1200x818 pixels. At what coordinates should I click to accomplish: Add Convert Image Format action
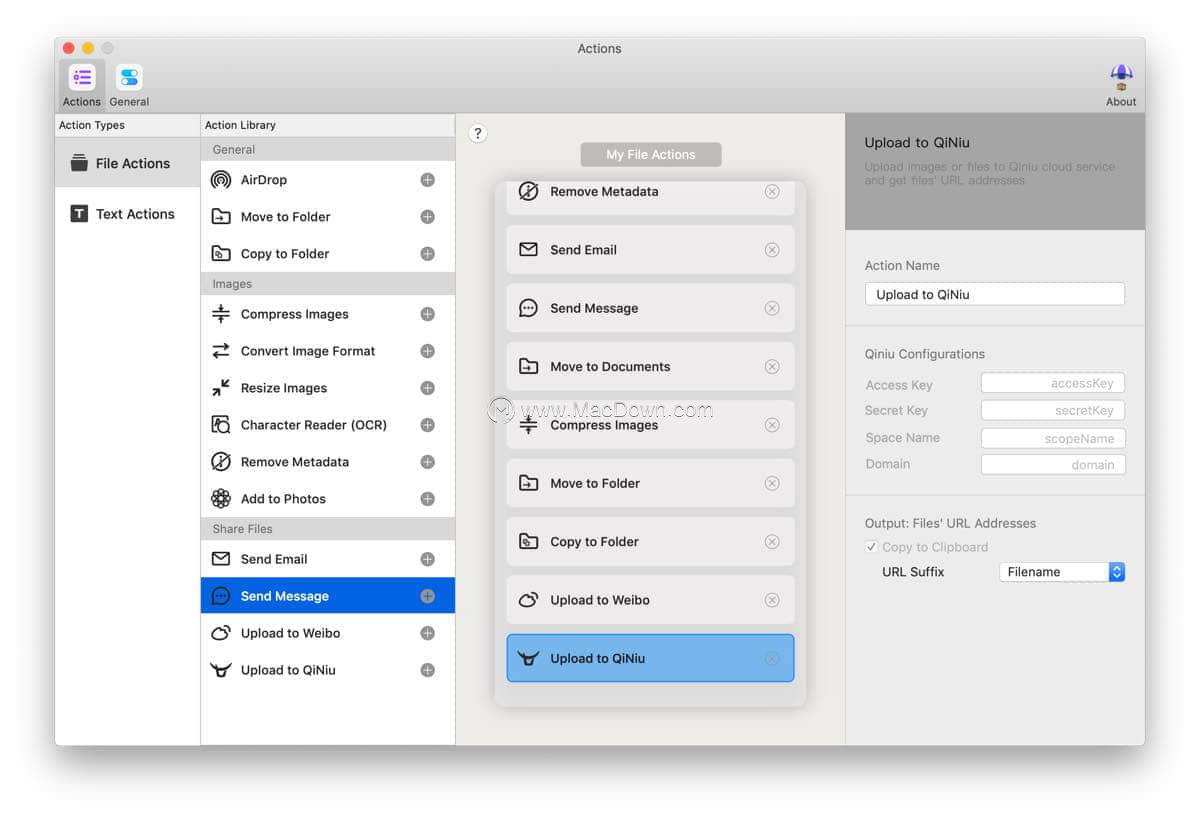[x=428, y=351]
